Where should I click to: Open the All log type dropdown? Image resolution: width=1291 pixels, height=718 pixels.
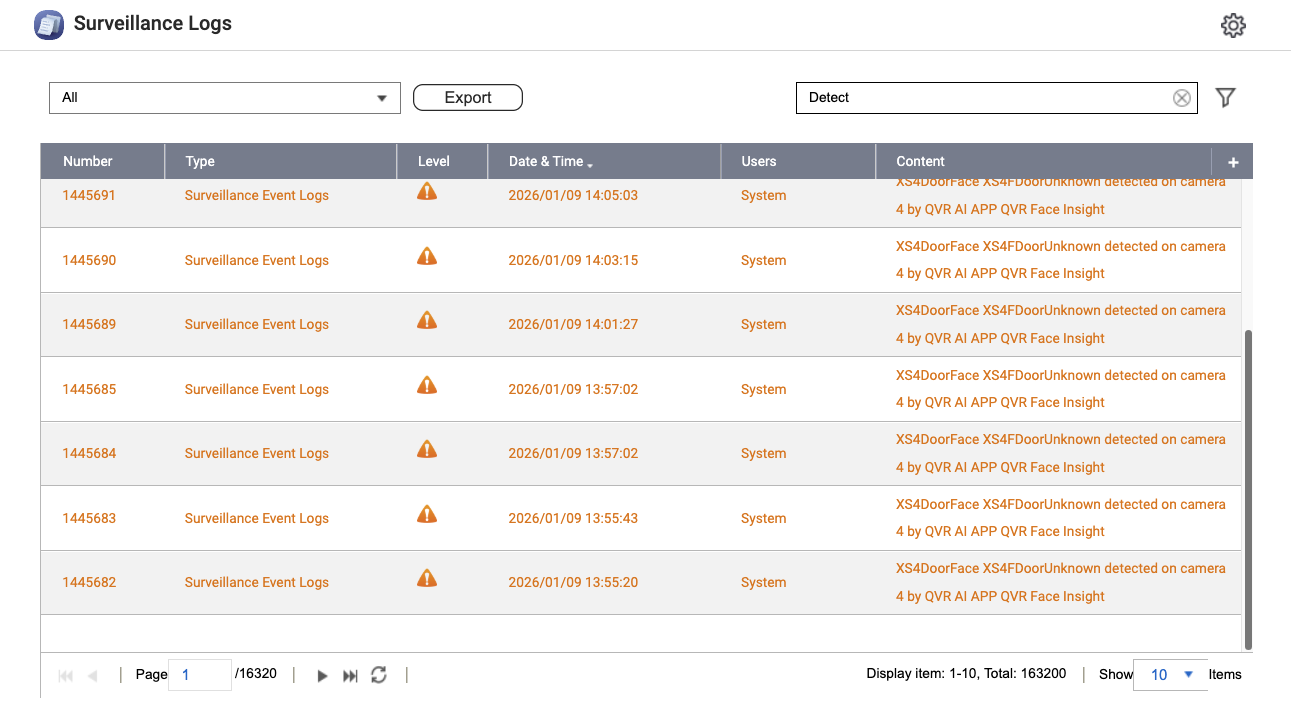pos(224,98)
